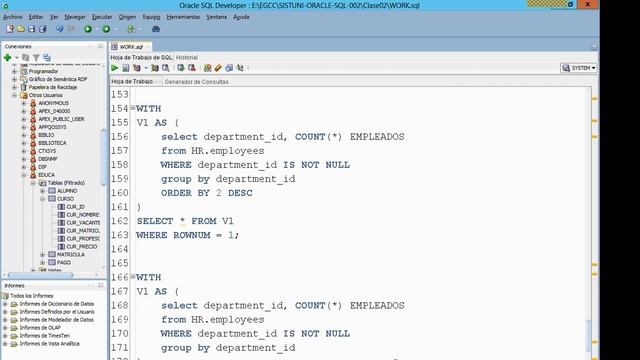This screenshot has width=640, height=360.
Task: Expand the BIBLIOTECA user node
Action: tap(24, 143)
